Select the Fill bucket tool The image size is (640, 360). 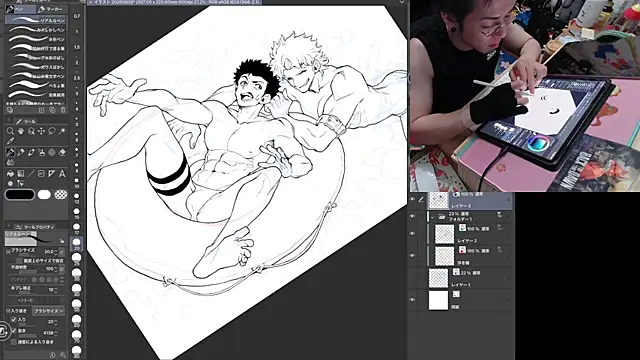pyautogui.click(x=10, y=173)
